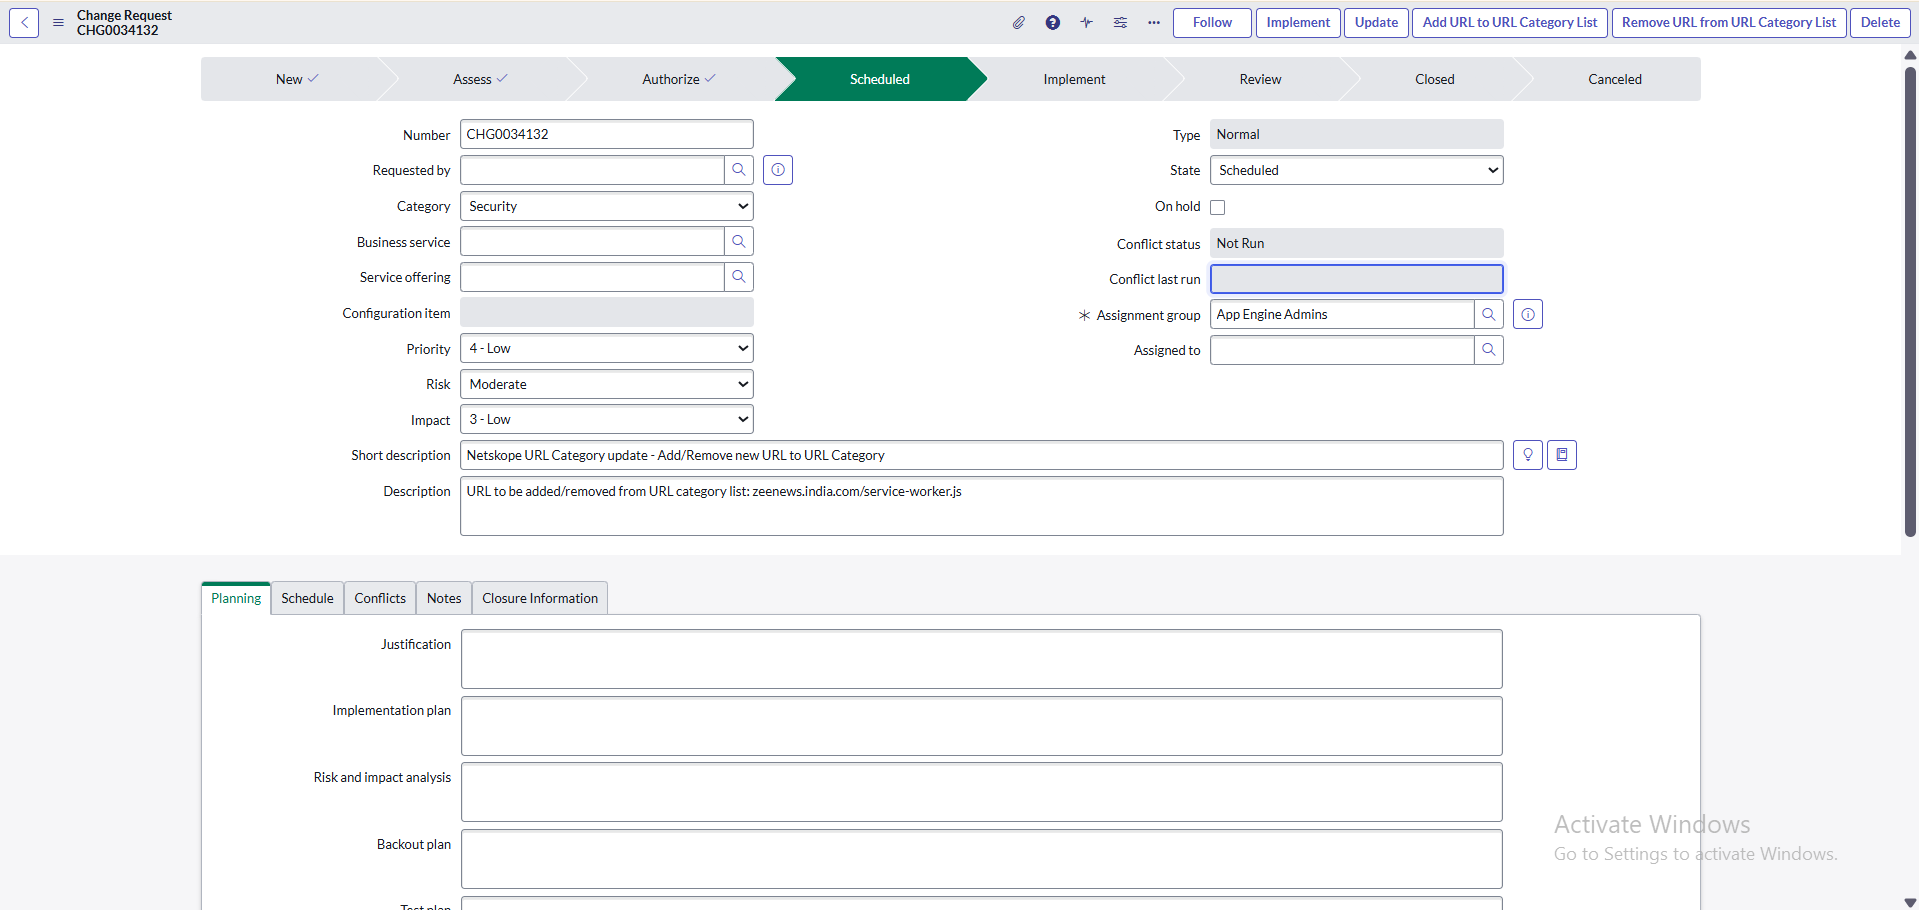This screenshot has height=910, width=1919.
Task: Focus the Business service input
Action: [x=592, y=241]
